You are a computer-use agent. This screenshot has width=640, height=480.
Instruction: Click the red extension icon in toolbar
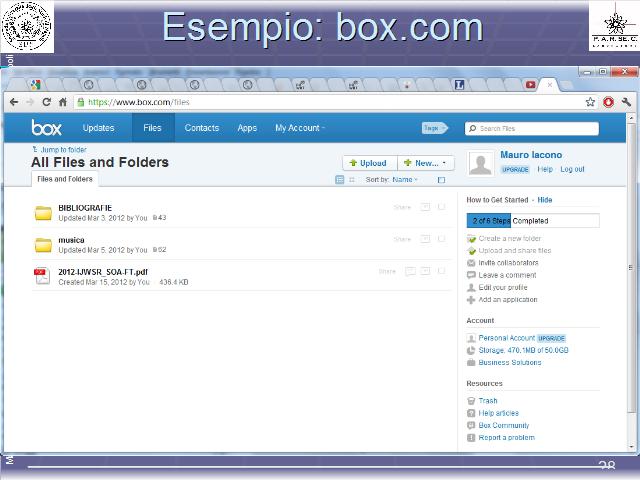click(x=608, y=102)
